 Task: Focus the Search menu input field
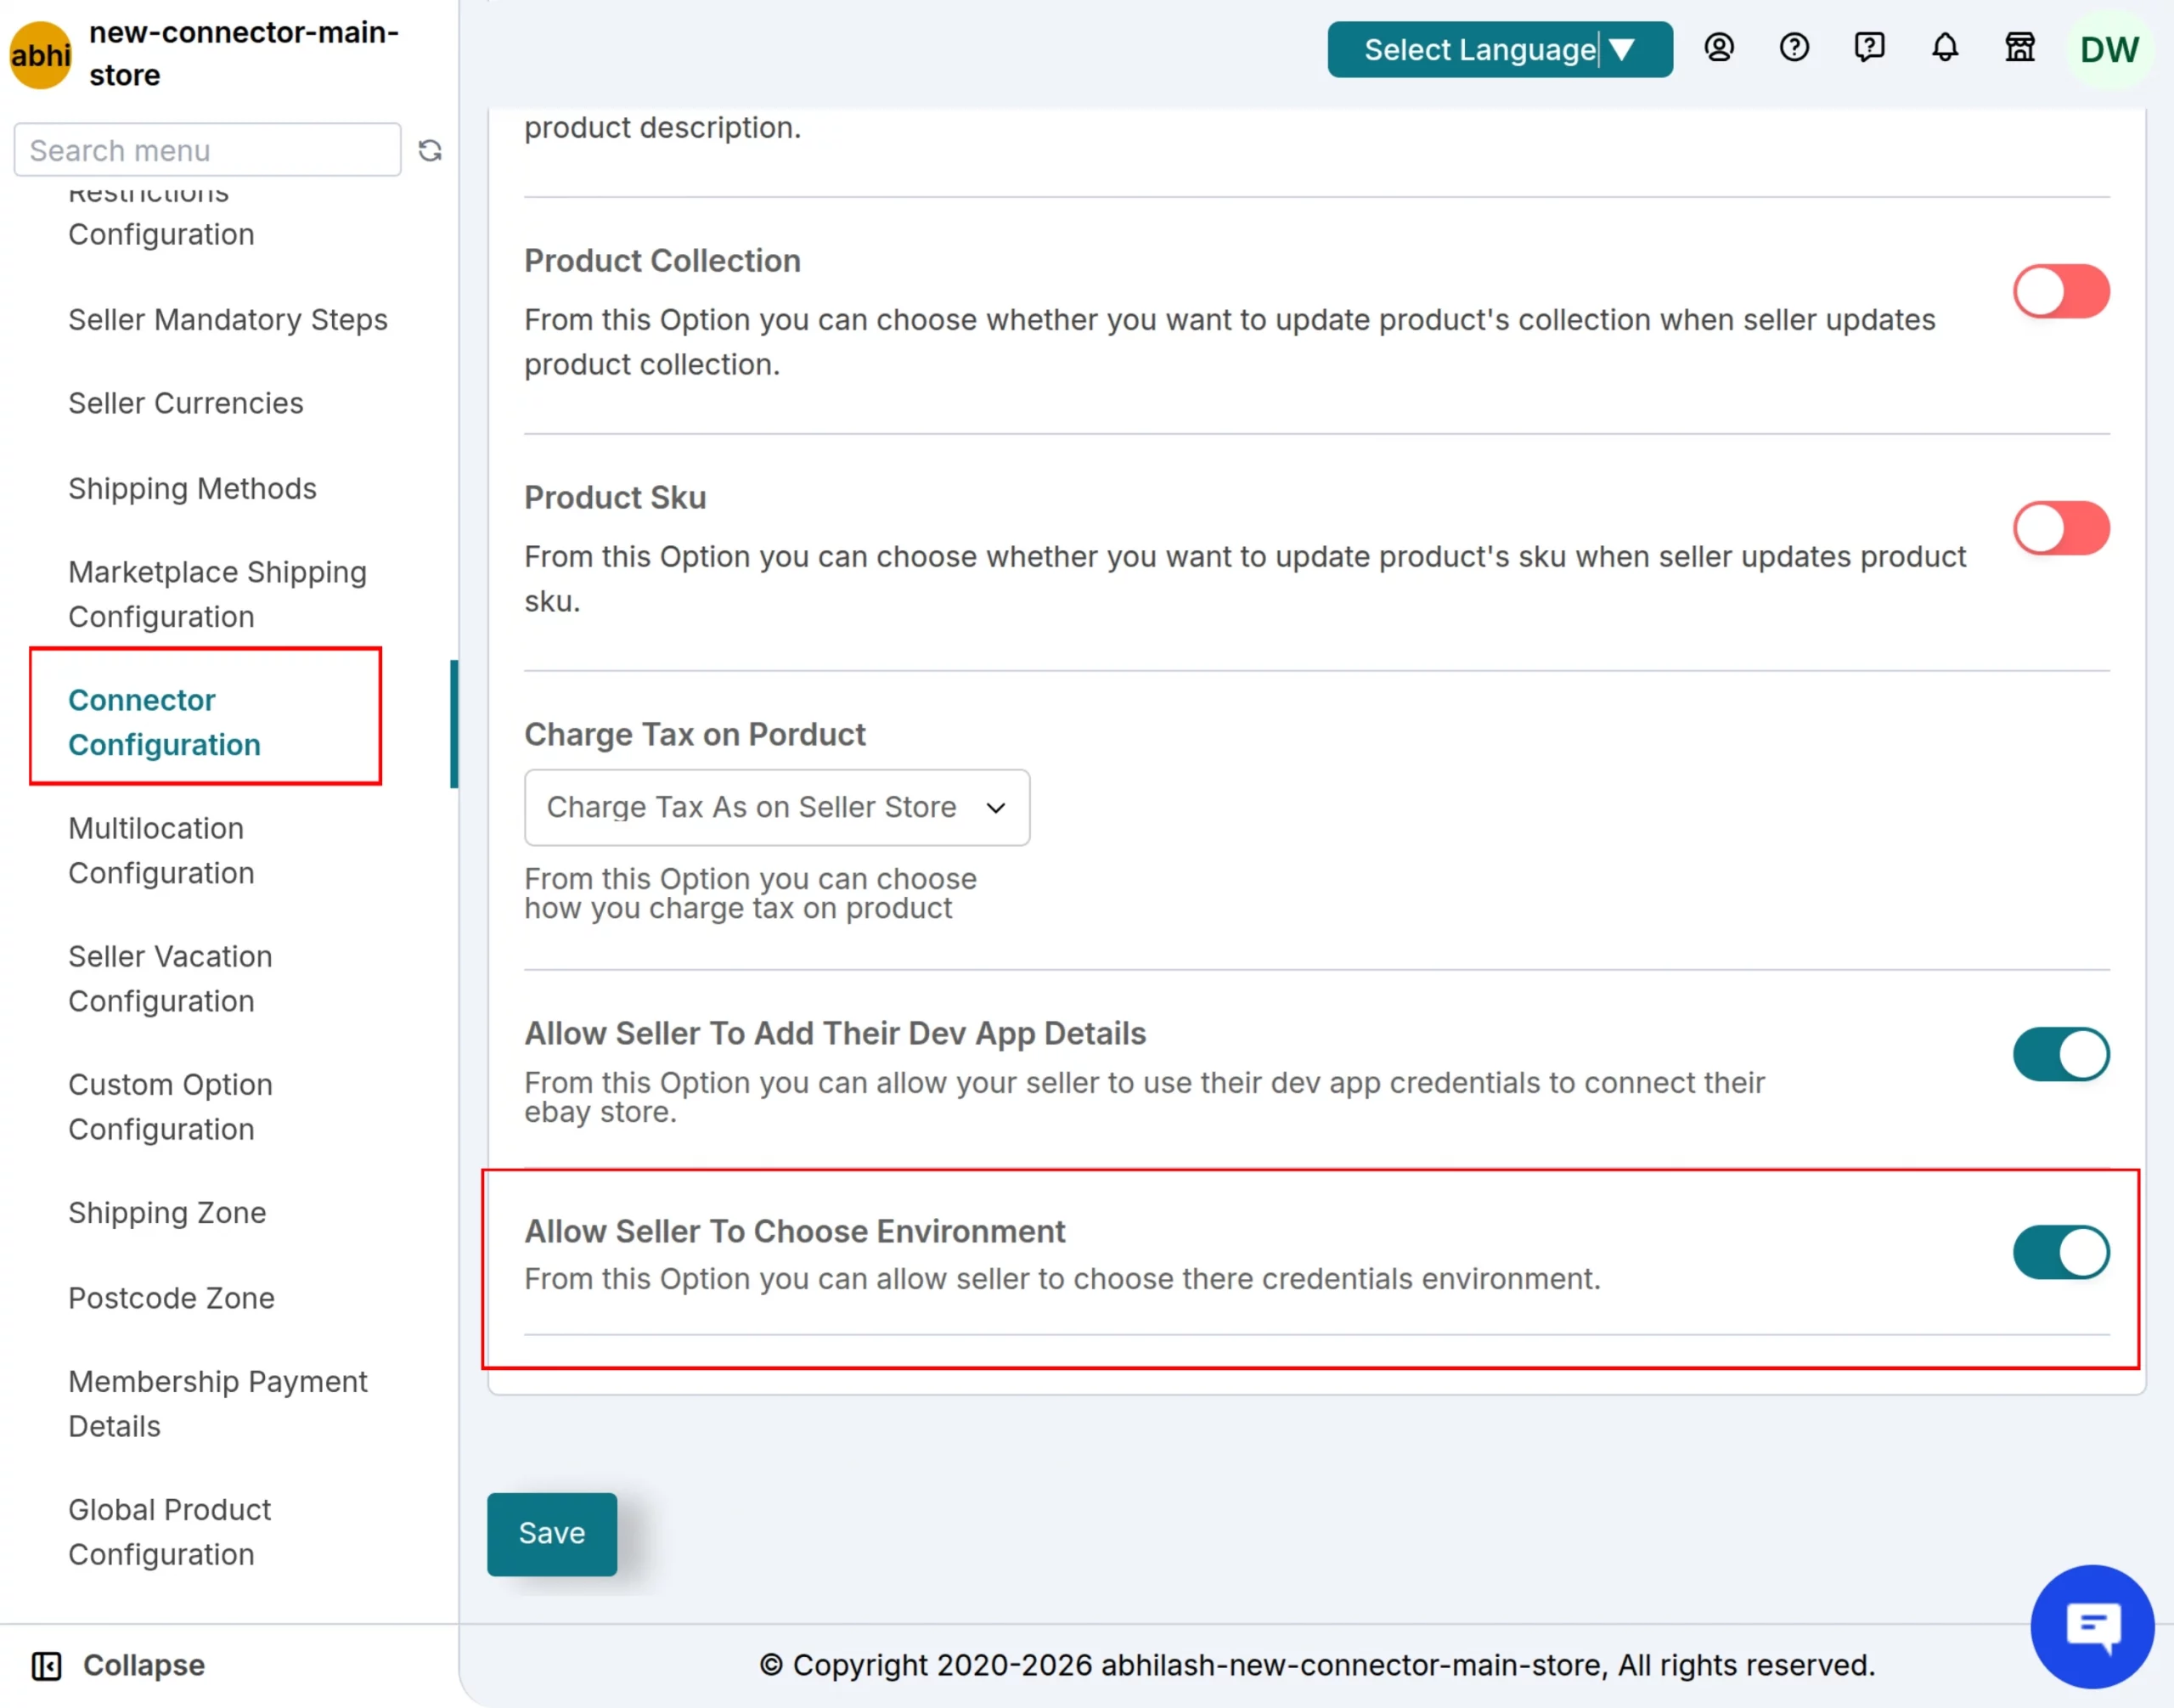click(x=207, y=150)
